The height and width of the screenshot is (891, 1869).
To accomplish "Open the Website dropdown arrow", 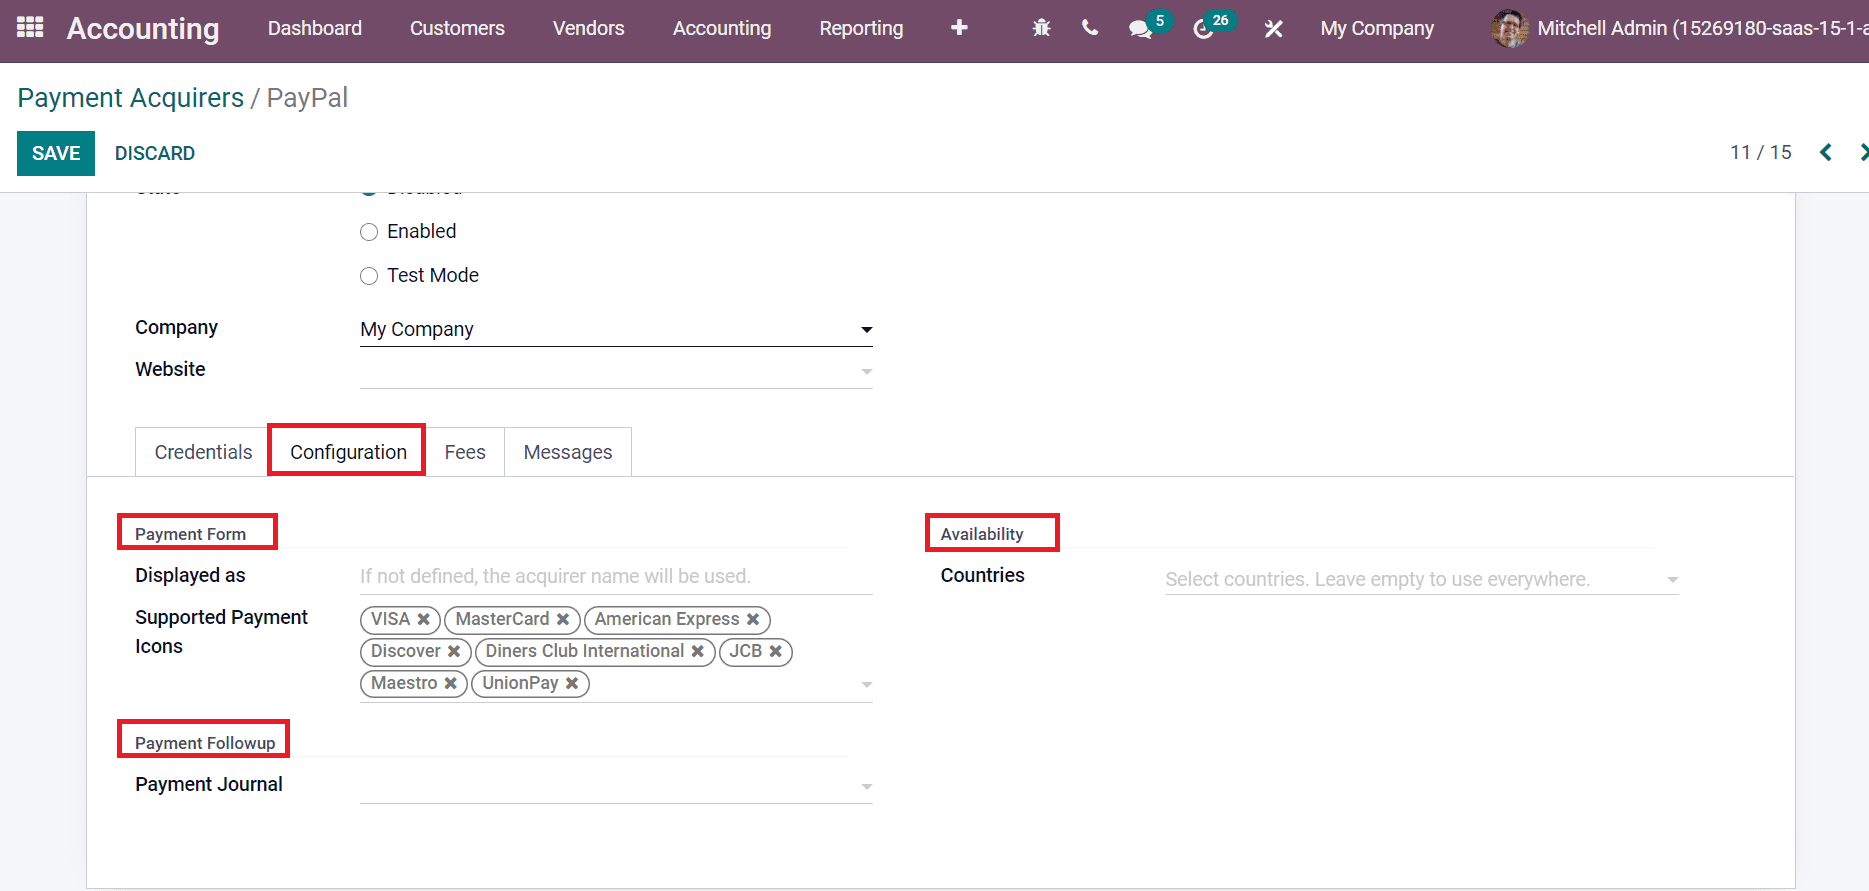I will (x=866, y=371).
